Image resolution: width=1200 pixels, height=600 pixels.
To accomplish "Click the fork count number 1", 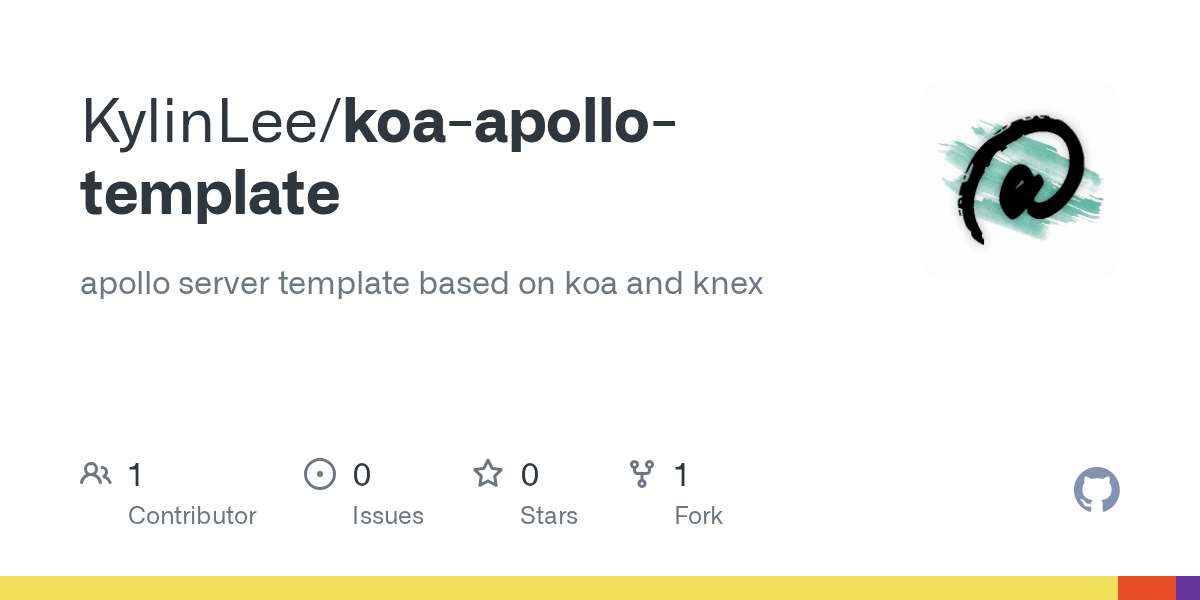I will [682, 475].
